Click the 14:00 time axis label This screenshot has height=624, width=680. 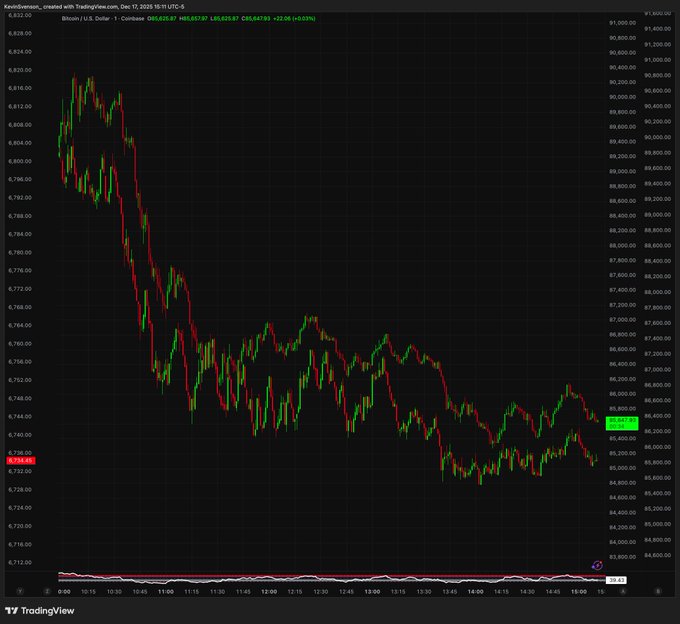(475, 591)
